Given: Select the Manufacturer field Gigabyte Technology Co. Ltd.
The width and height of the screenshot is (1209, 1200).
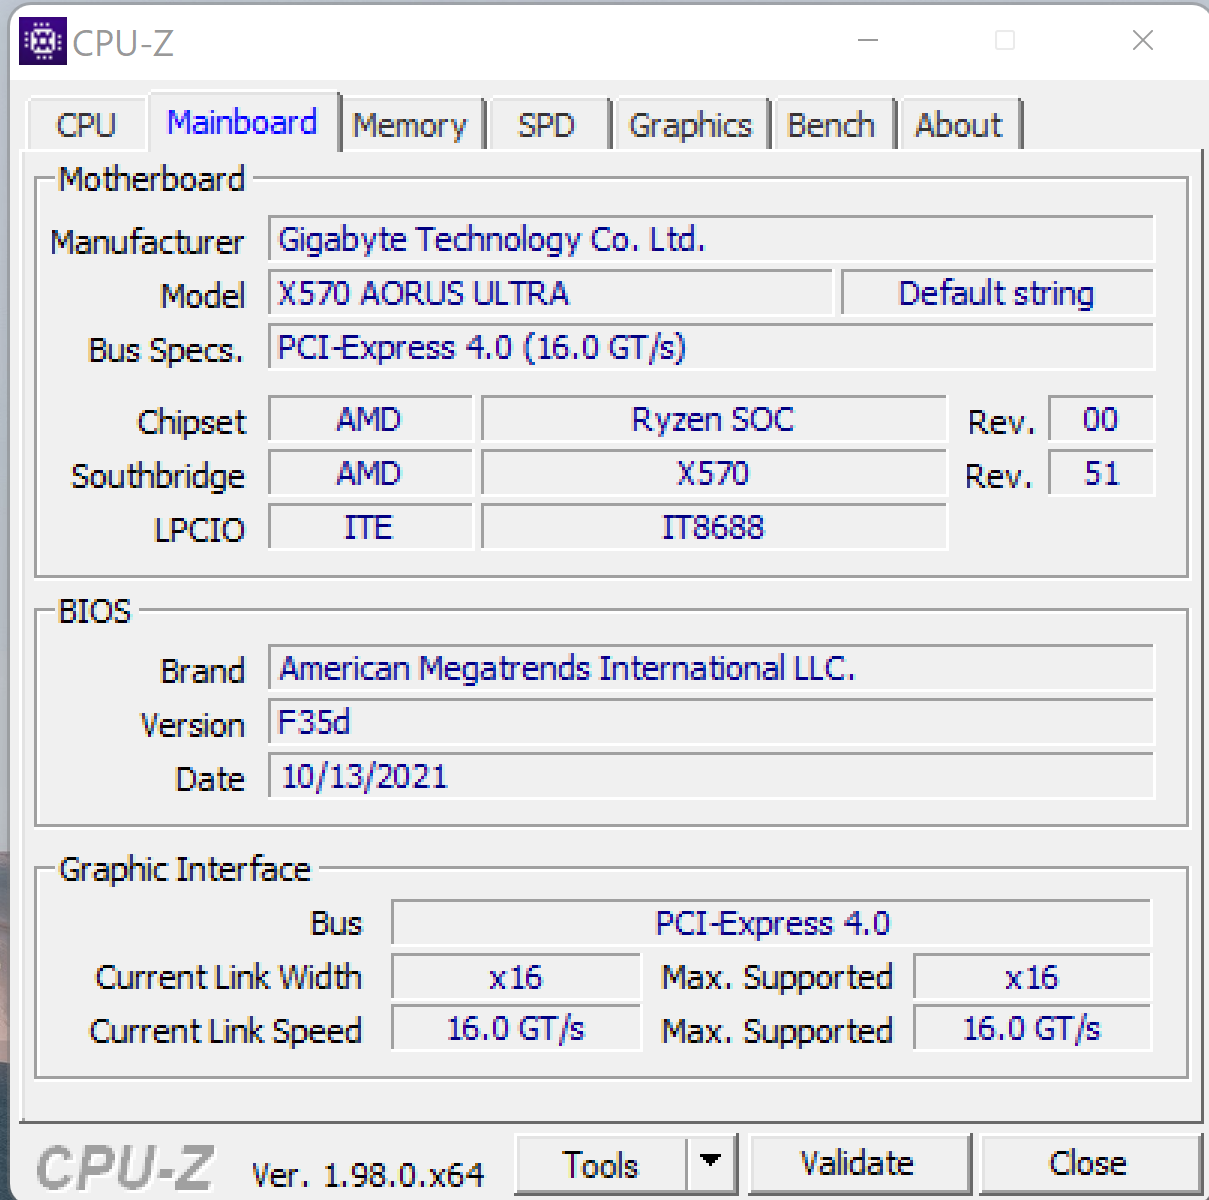Looking at the screenshot, I should point(711,240).
